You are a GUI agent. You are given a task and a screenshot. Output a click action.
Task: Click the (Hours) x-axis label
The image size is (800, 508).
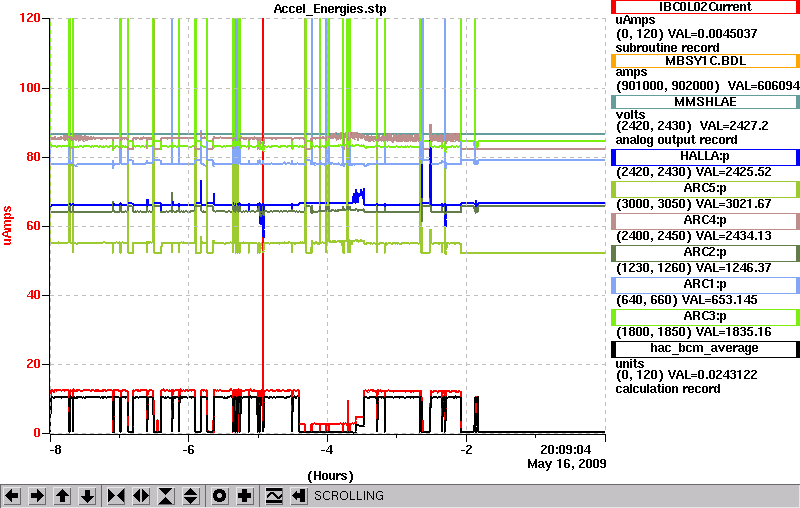330,476
